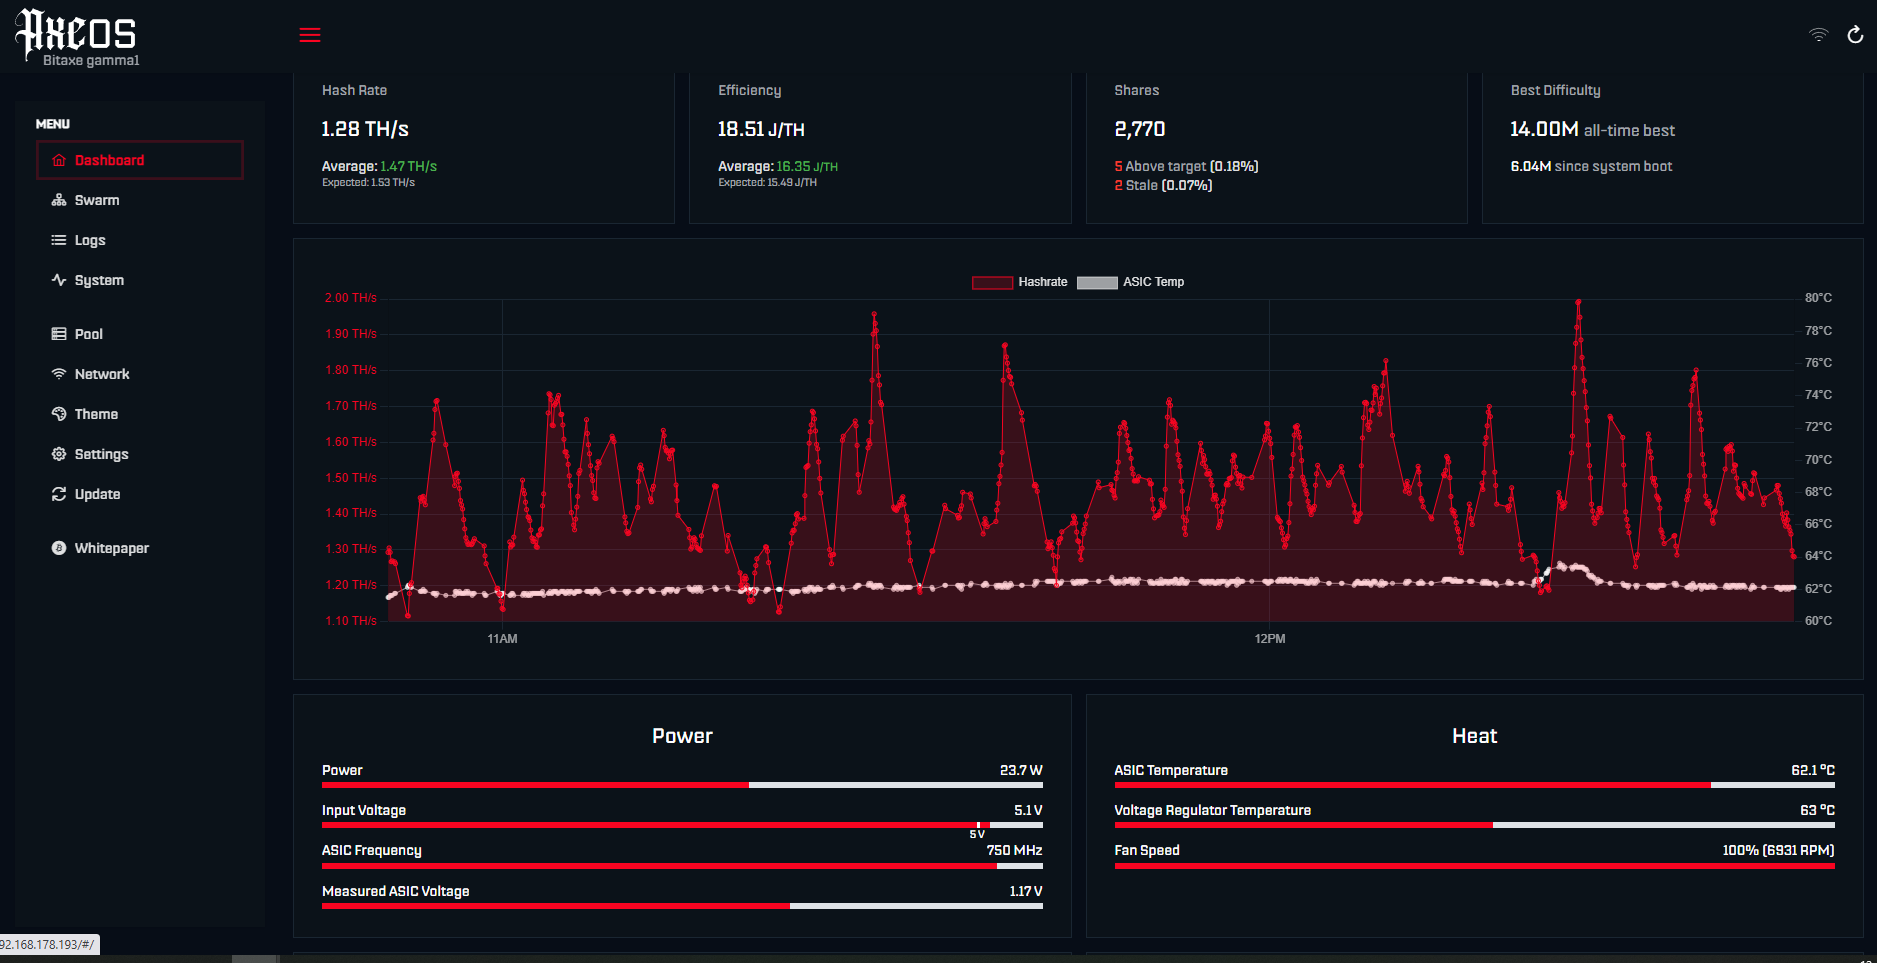Click the 18.51 J/TH efficiency value
1877x963 pixels.
click(x=761, y=129)
